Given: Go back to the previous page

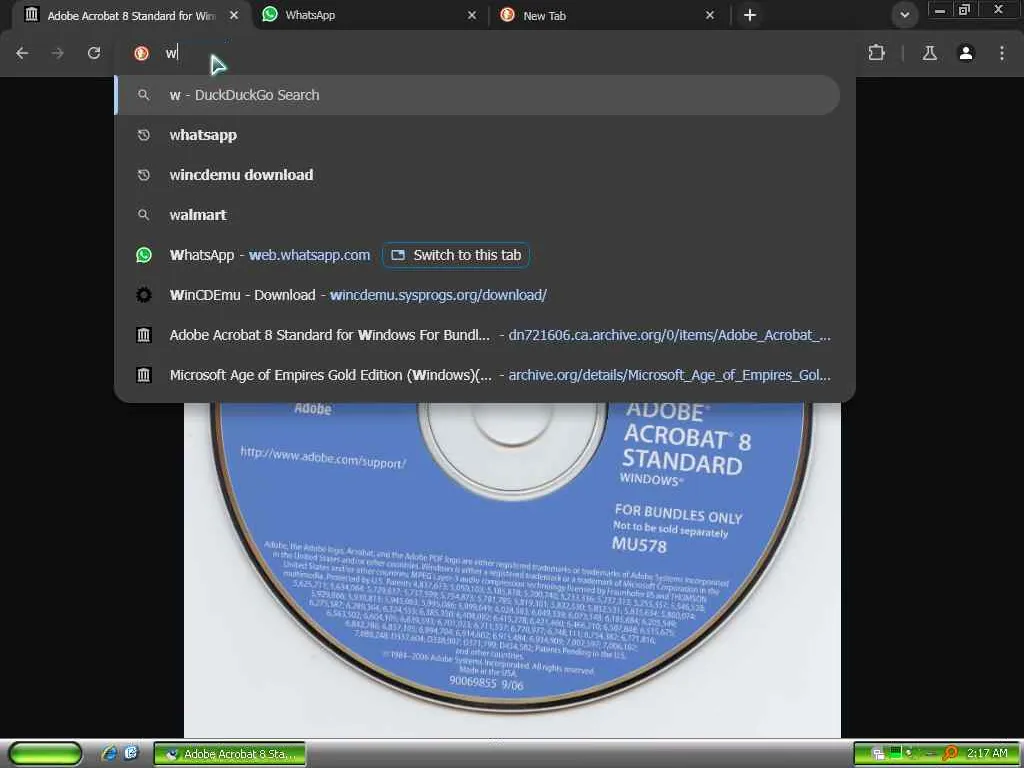Looking at the screenshot, I should [x=22, y=53].
